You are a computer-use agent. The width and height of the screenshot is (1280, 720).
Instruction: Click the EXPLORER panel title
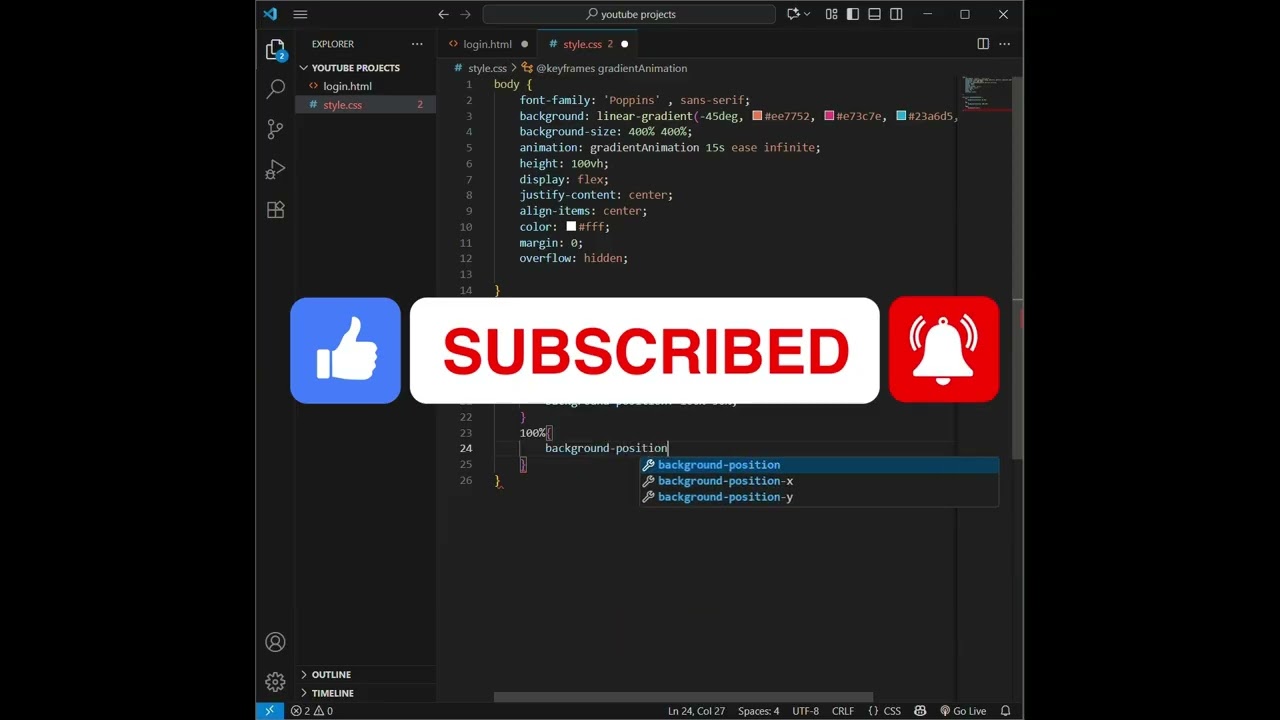tap(333, 44)
